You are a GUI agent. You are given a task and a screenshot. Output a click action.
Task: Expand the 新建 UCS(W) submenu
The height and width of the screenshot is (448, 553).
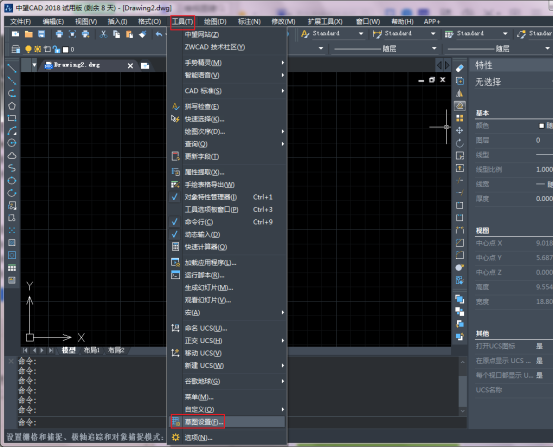tap(227, 366)
